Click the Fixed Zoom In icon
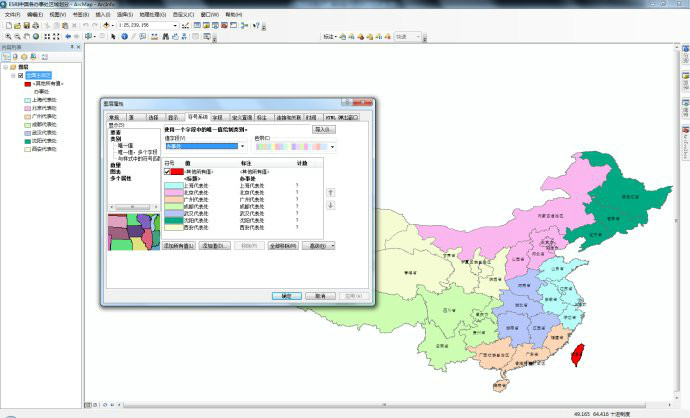 click(47, 37)
